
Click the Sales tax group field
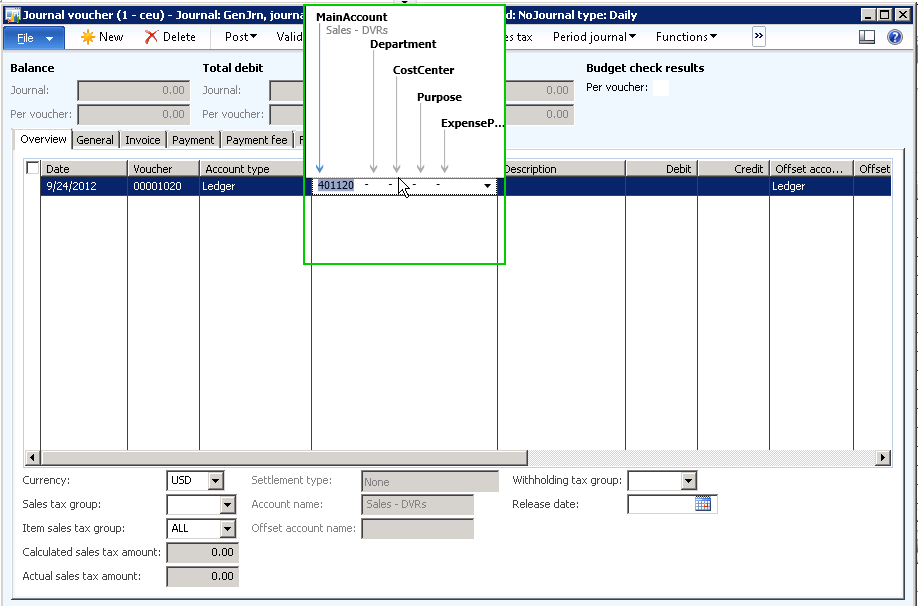coord(193,505)
